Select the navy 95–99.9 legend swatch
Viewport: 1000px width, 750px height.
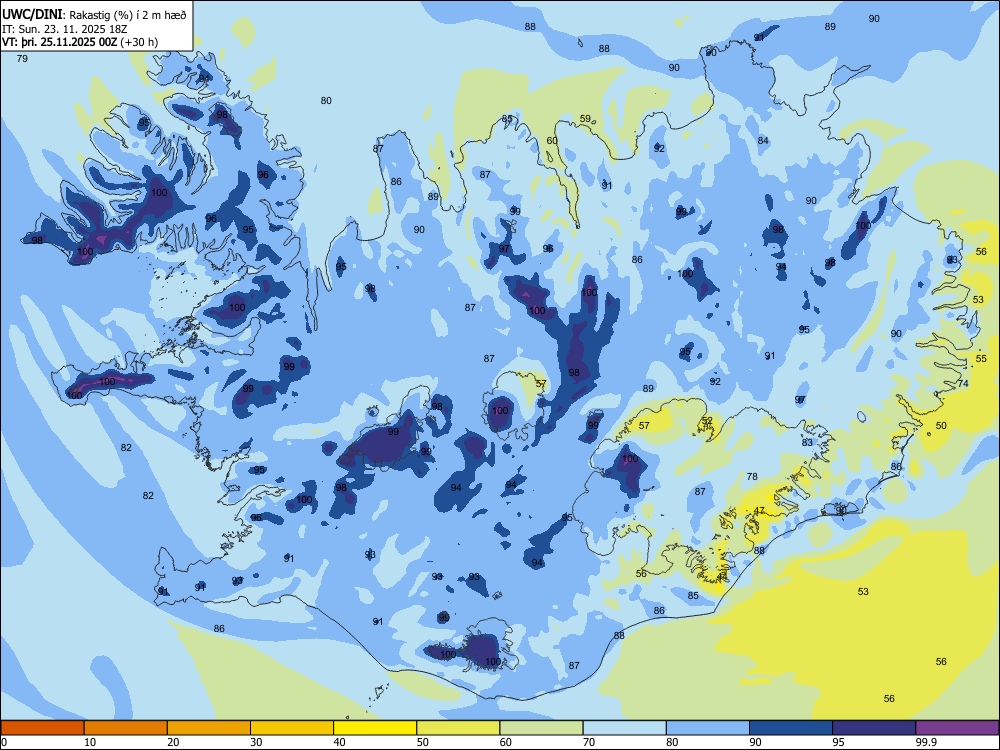coord(874,728)
